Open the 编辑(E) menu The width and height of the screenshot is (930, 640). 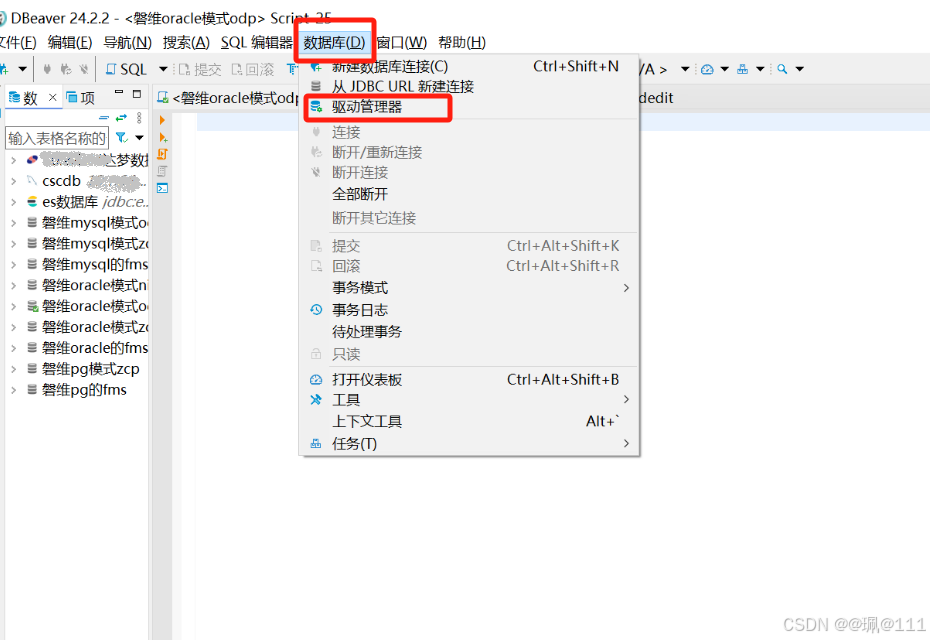pos(70,43)
